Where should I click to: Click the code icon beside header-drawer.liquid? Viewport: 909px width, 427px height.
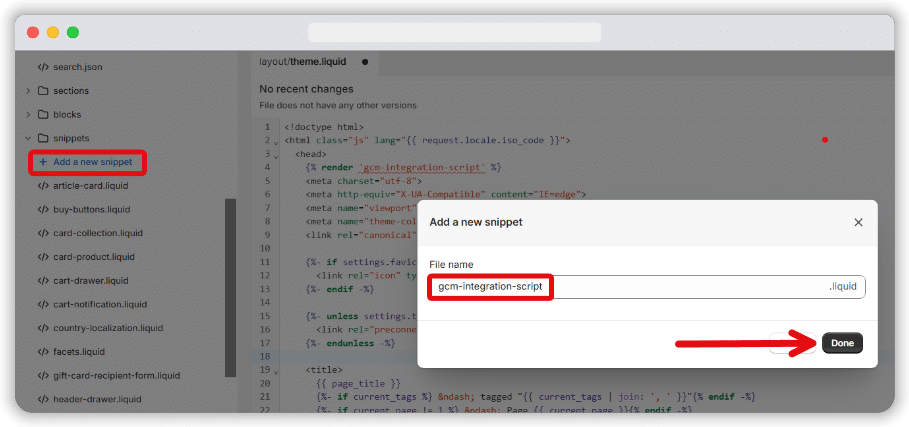(43, 399)
